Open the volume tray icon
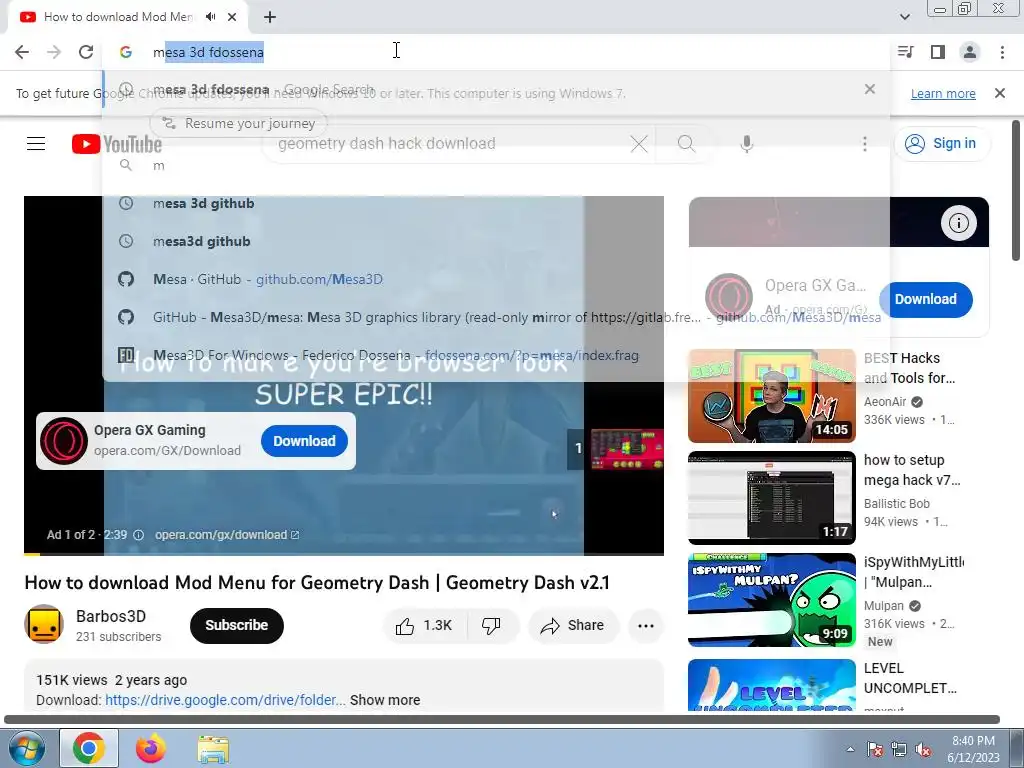1024x768 pixels. coord(923,750)
